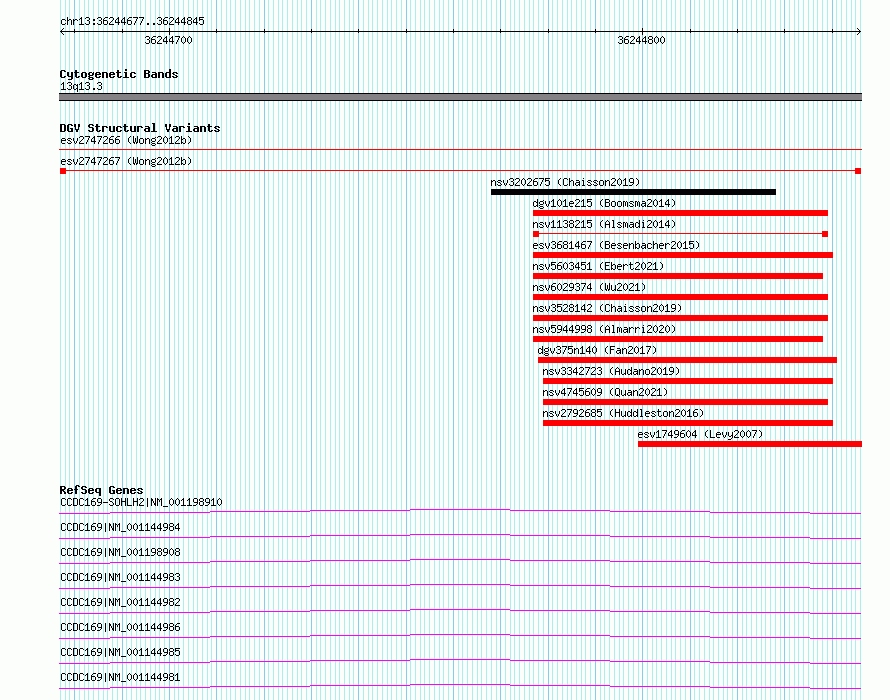Select the esv2747267 (Wong2012b) variant label
Screen dimensions: 890x700
click(x=126, y=161)
